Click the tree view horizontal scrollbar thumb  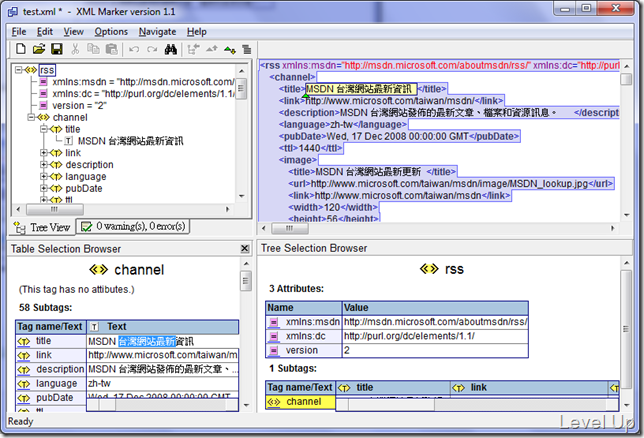click(x=54, y=209)
